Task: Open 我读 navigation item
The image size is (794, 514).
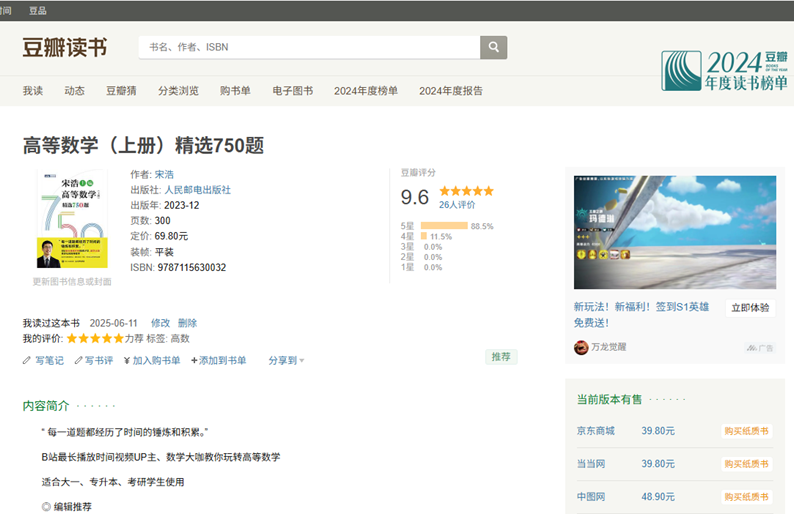Action: coord(33,91)
